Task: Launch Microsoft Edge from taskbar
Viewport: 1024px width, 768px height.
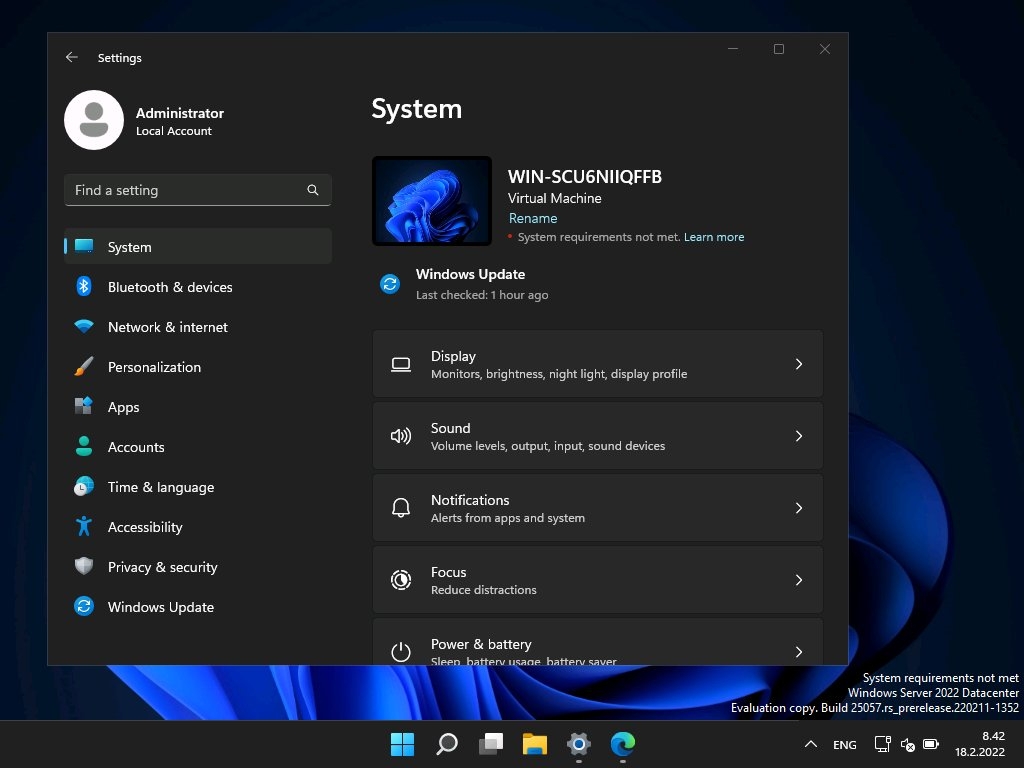Action: coord(622,744)
